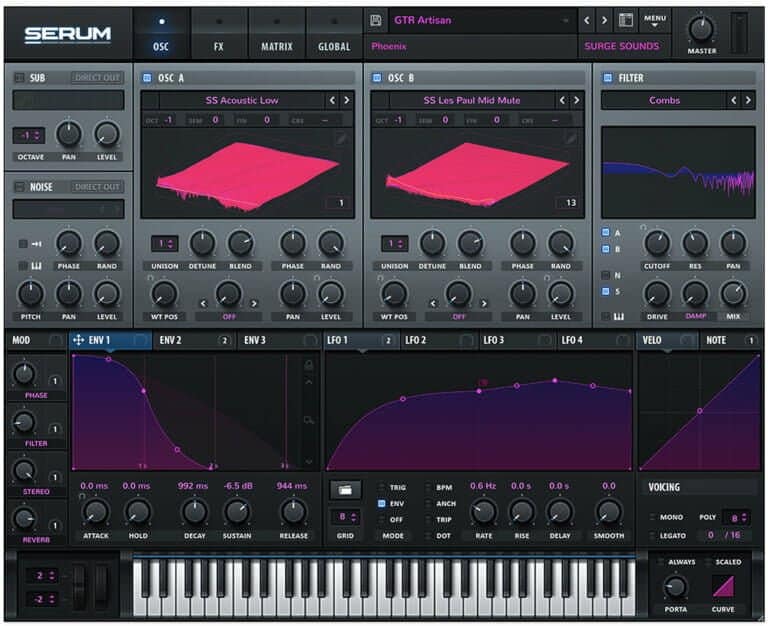Enable the SUB oscillator
768x626 pixels.
(x=19, y=77)
